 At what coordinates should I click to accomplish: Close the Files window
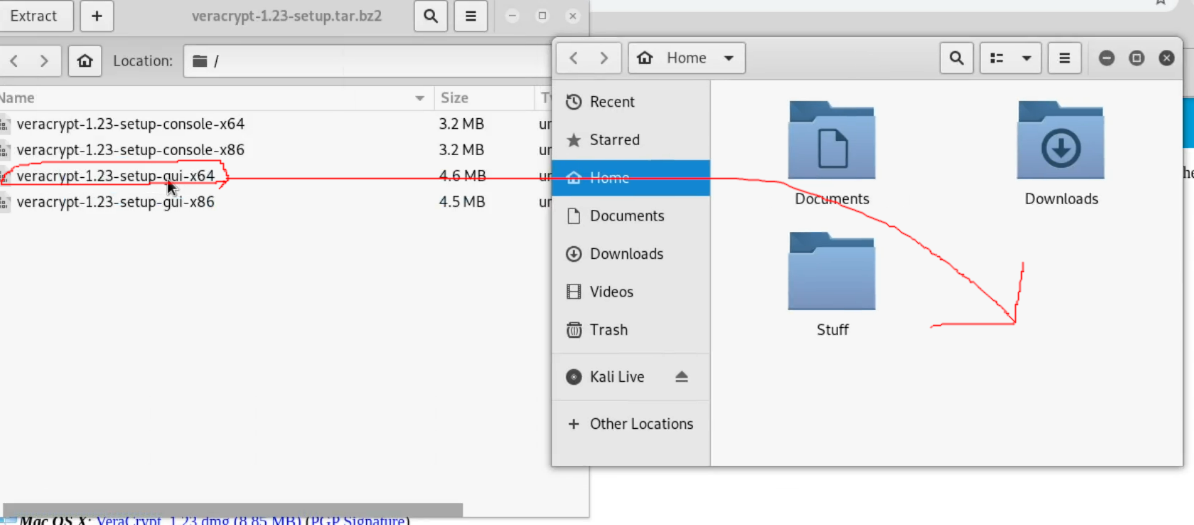(x=1165, y=58)
